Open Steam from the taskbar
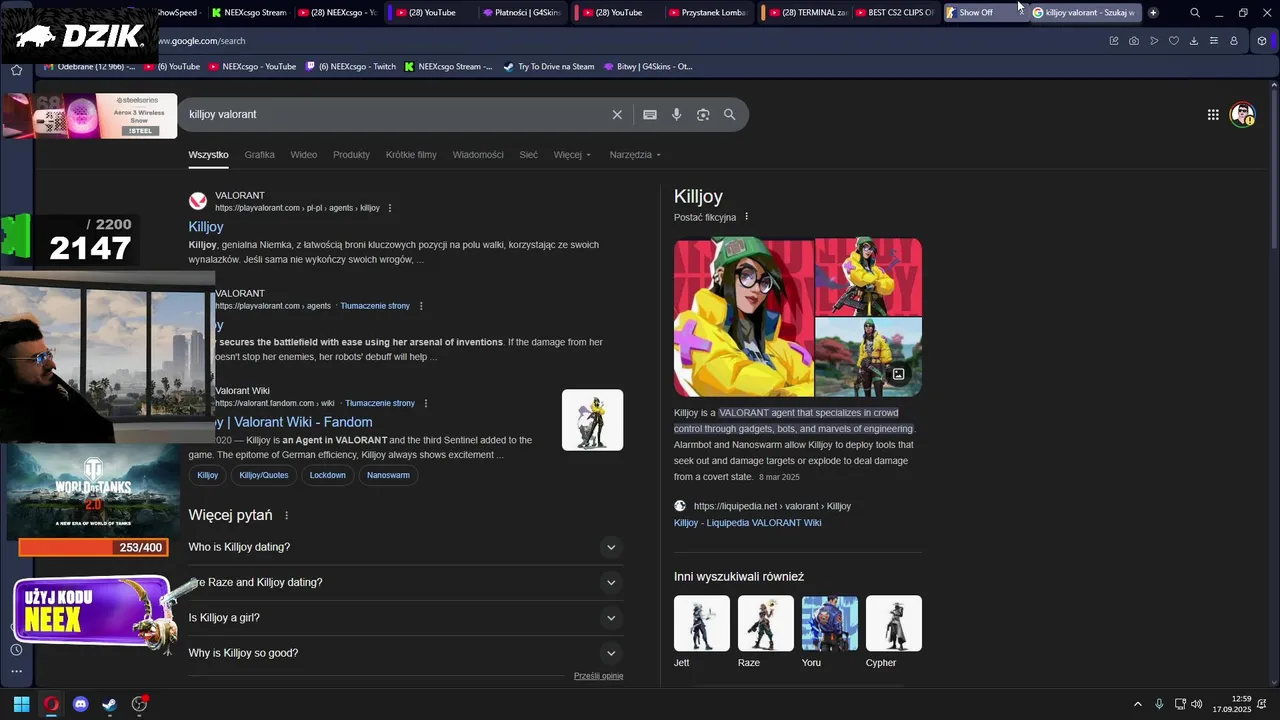Viewport: 1280px width, 720px height. (x=110, y=704)
